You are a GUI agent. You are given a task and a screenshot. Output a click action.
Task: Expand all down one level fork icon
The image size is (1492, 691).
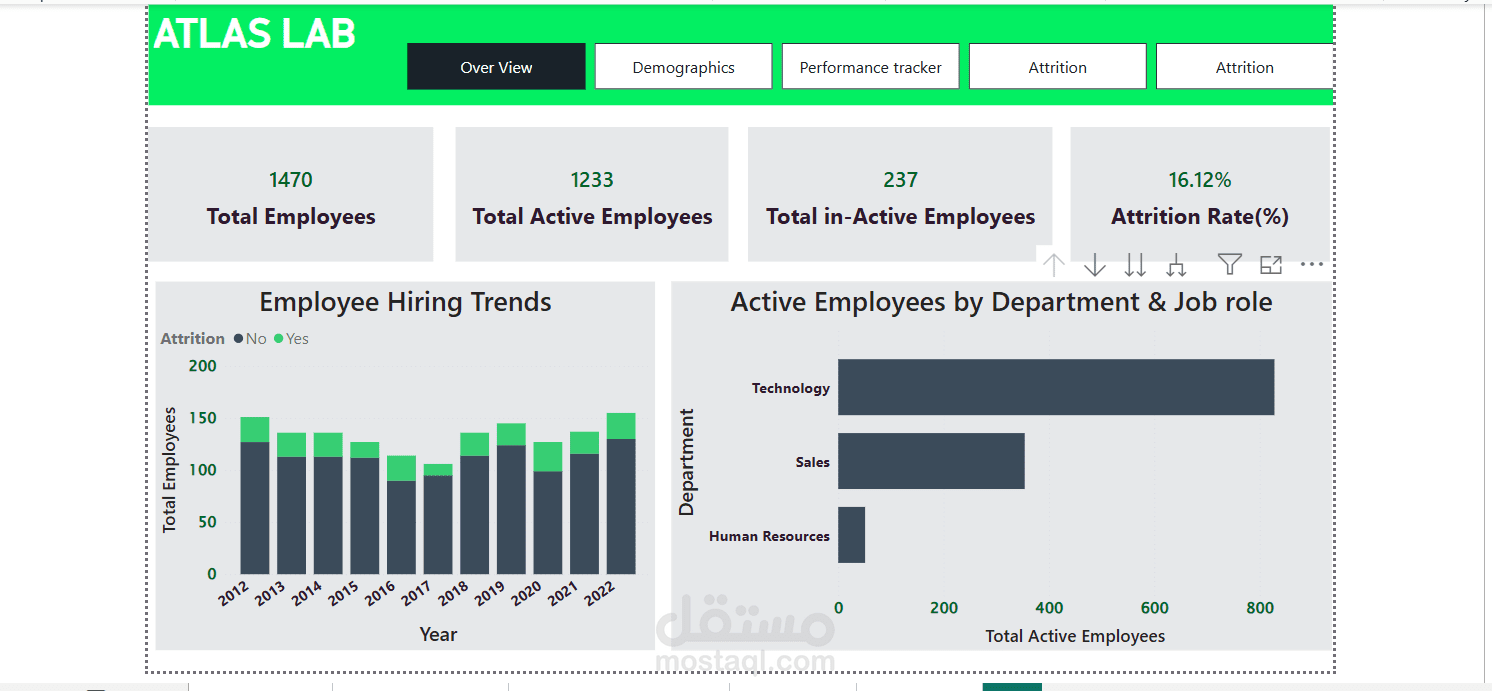pos(1176,265)
